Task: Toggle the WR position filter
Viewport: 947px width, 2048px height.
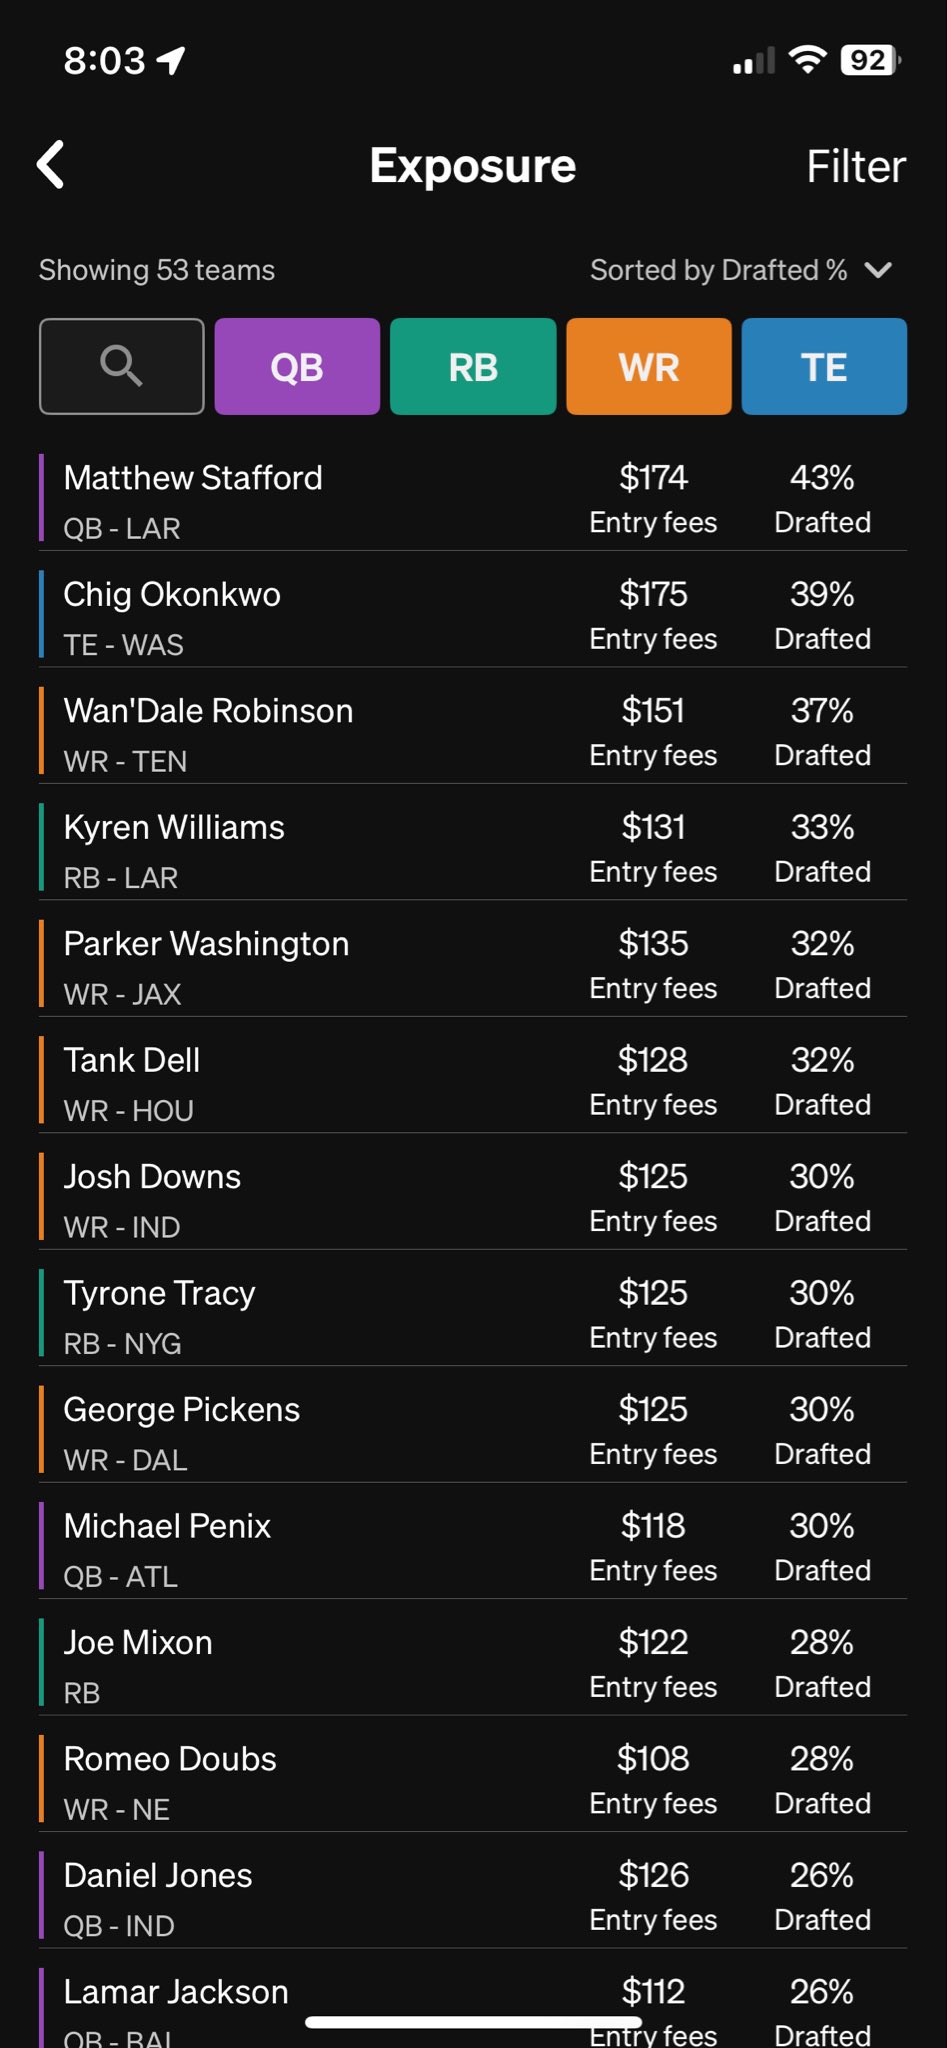Action: [x=649, y=367]
